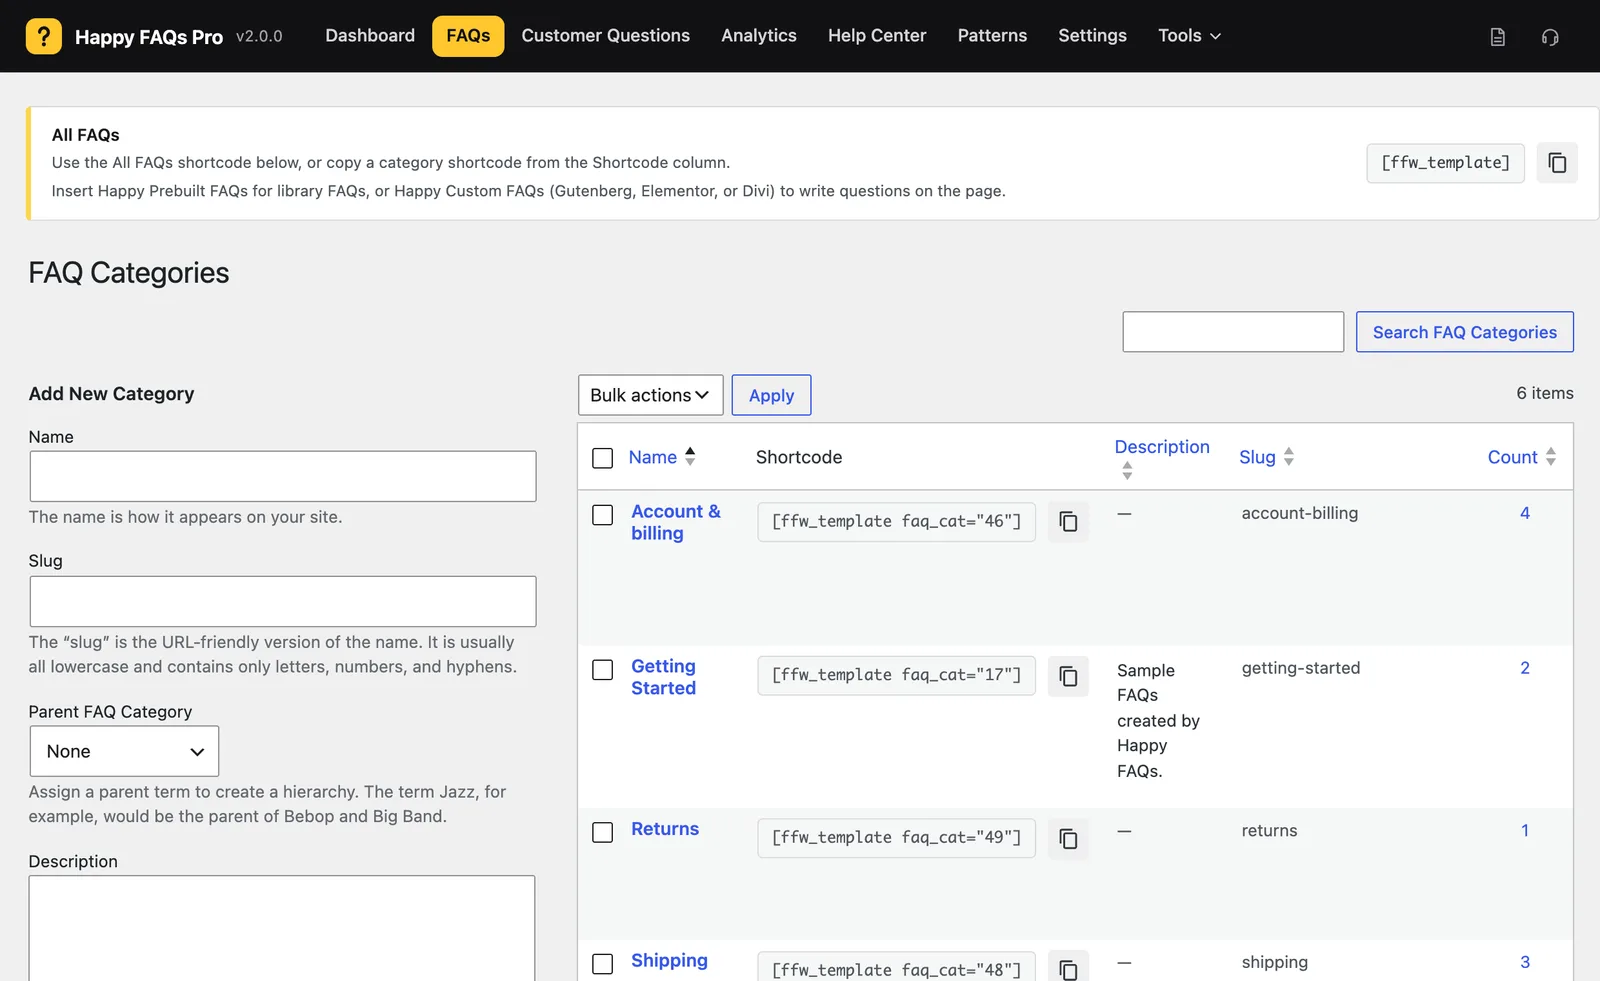The width and height of the screenshot is (1600, 981).
Task: Open the support headset icon in header
Action: pos(1550,37)
